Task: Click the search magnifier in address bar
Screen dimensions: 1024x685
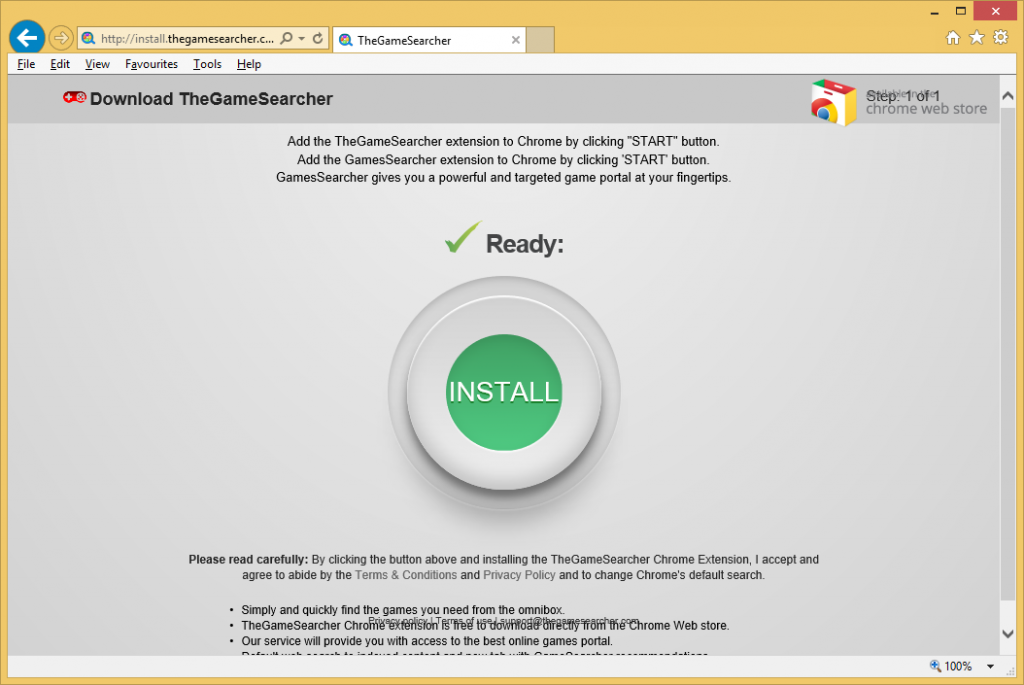Action: pyautogui.click(x=286, y=39)
